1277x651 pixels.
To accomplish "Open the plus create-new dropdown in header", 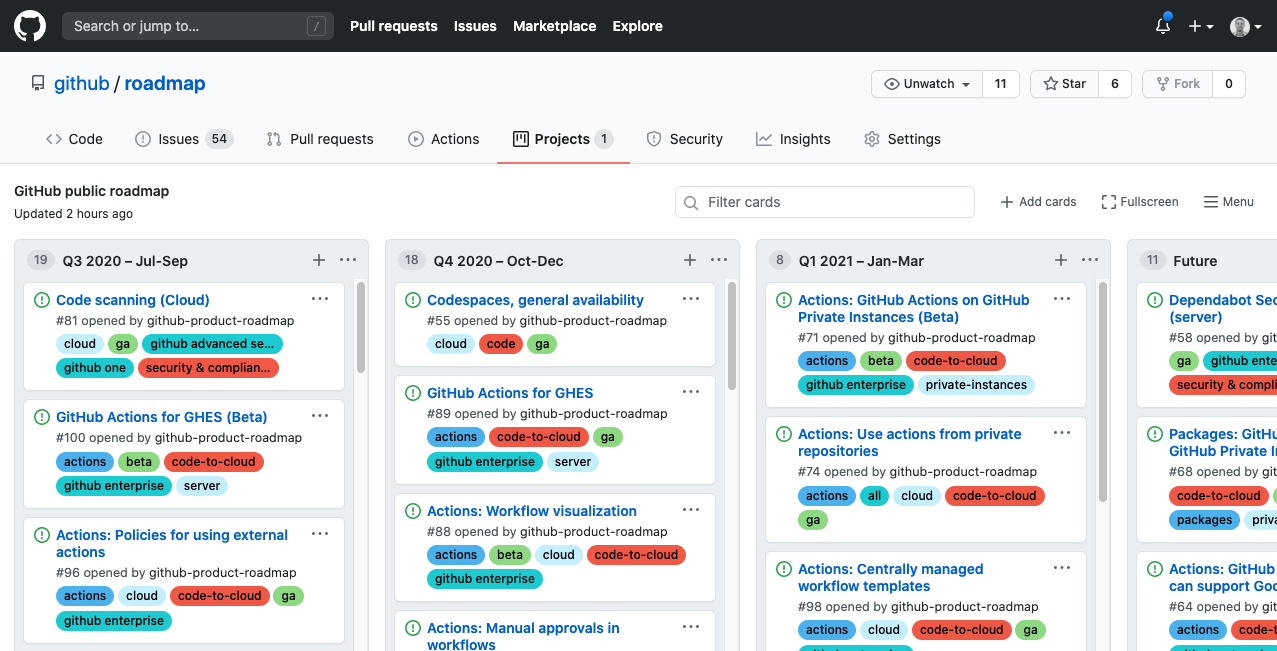I will point(1200,26).
